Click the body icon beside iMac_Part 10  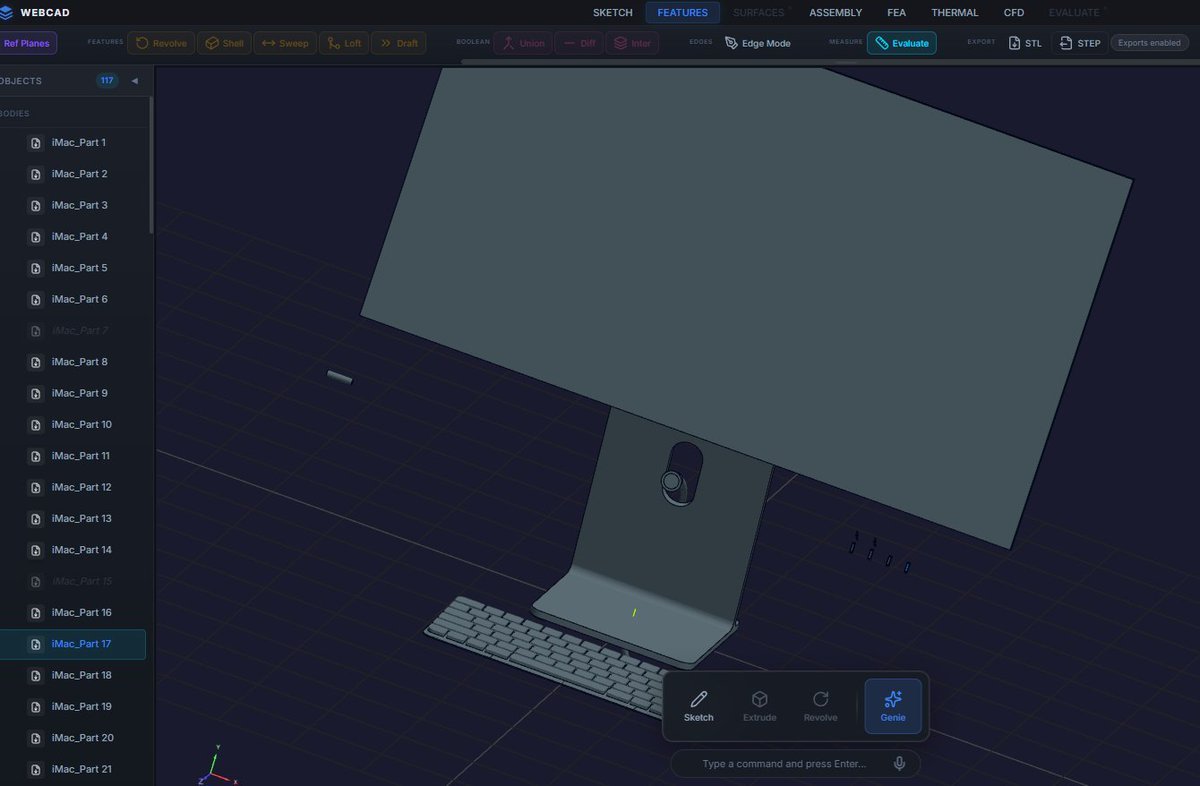(x=36, y=425)
